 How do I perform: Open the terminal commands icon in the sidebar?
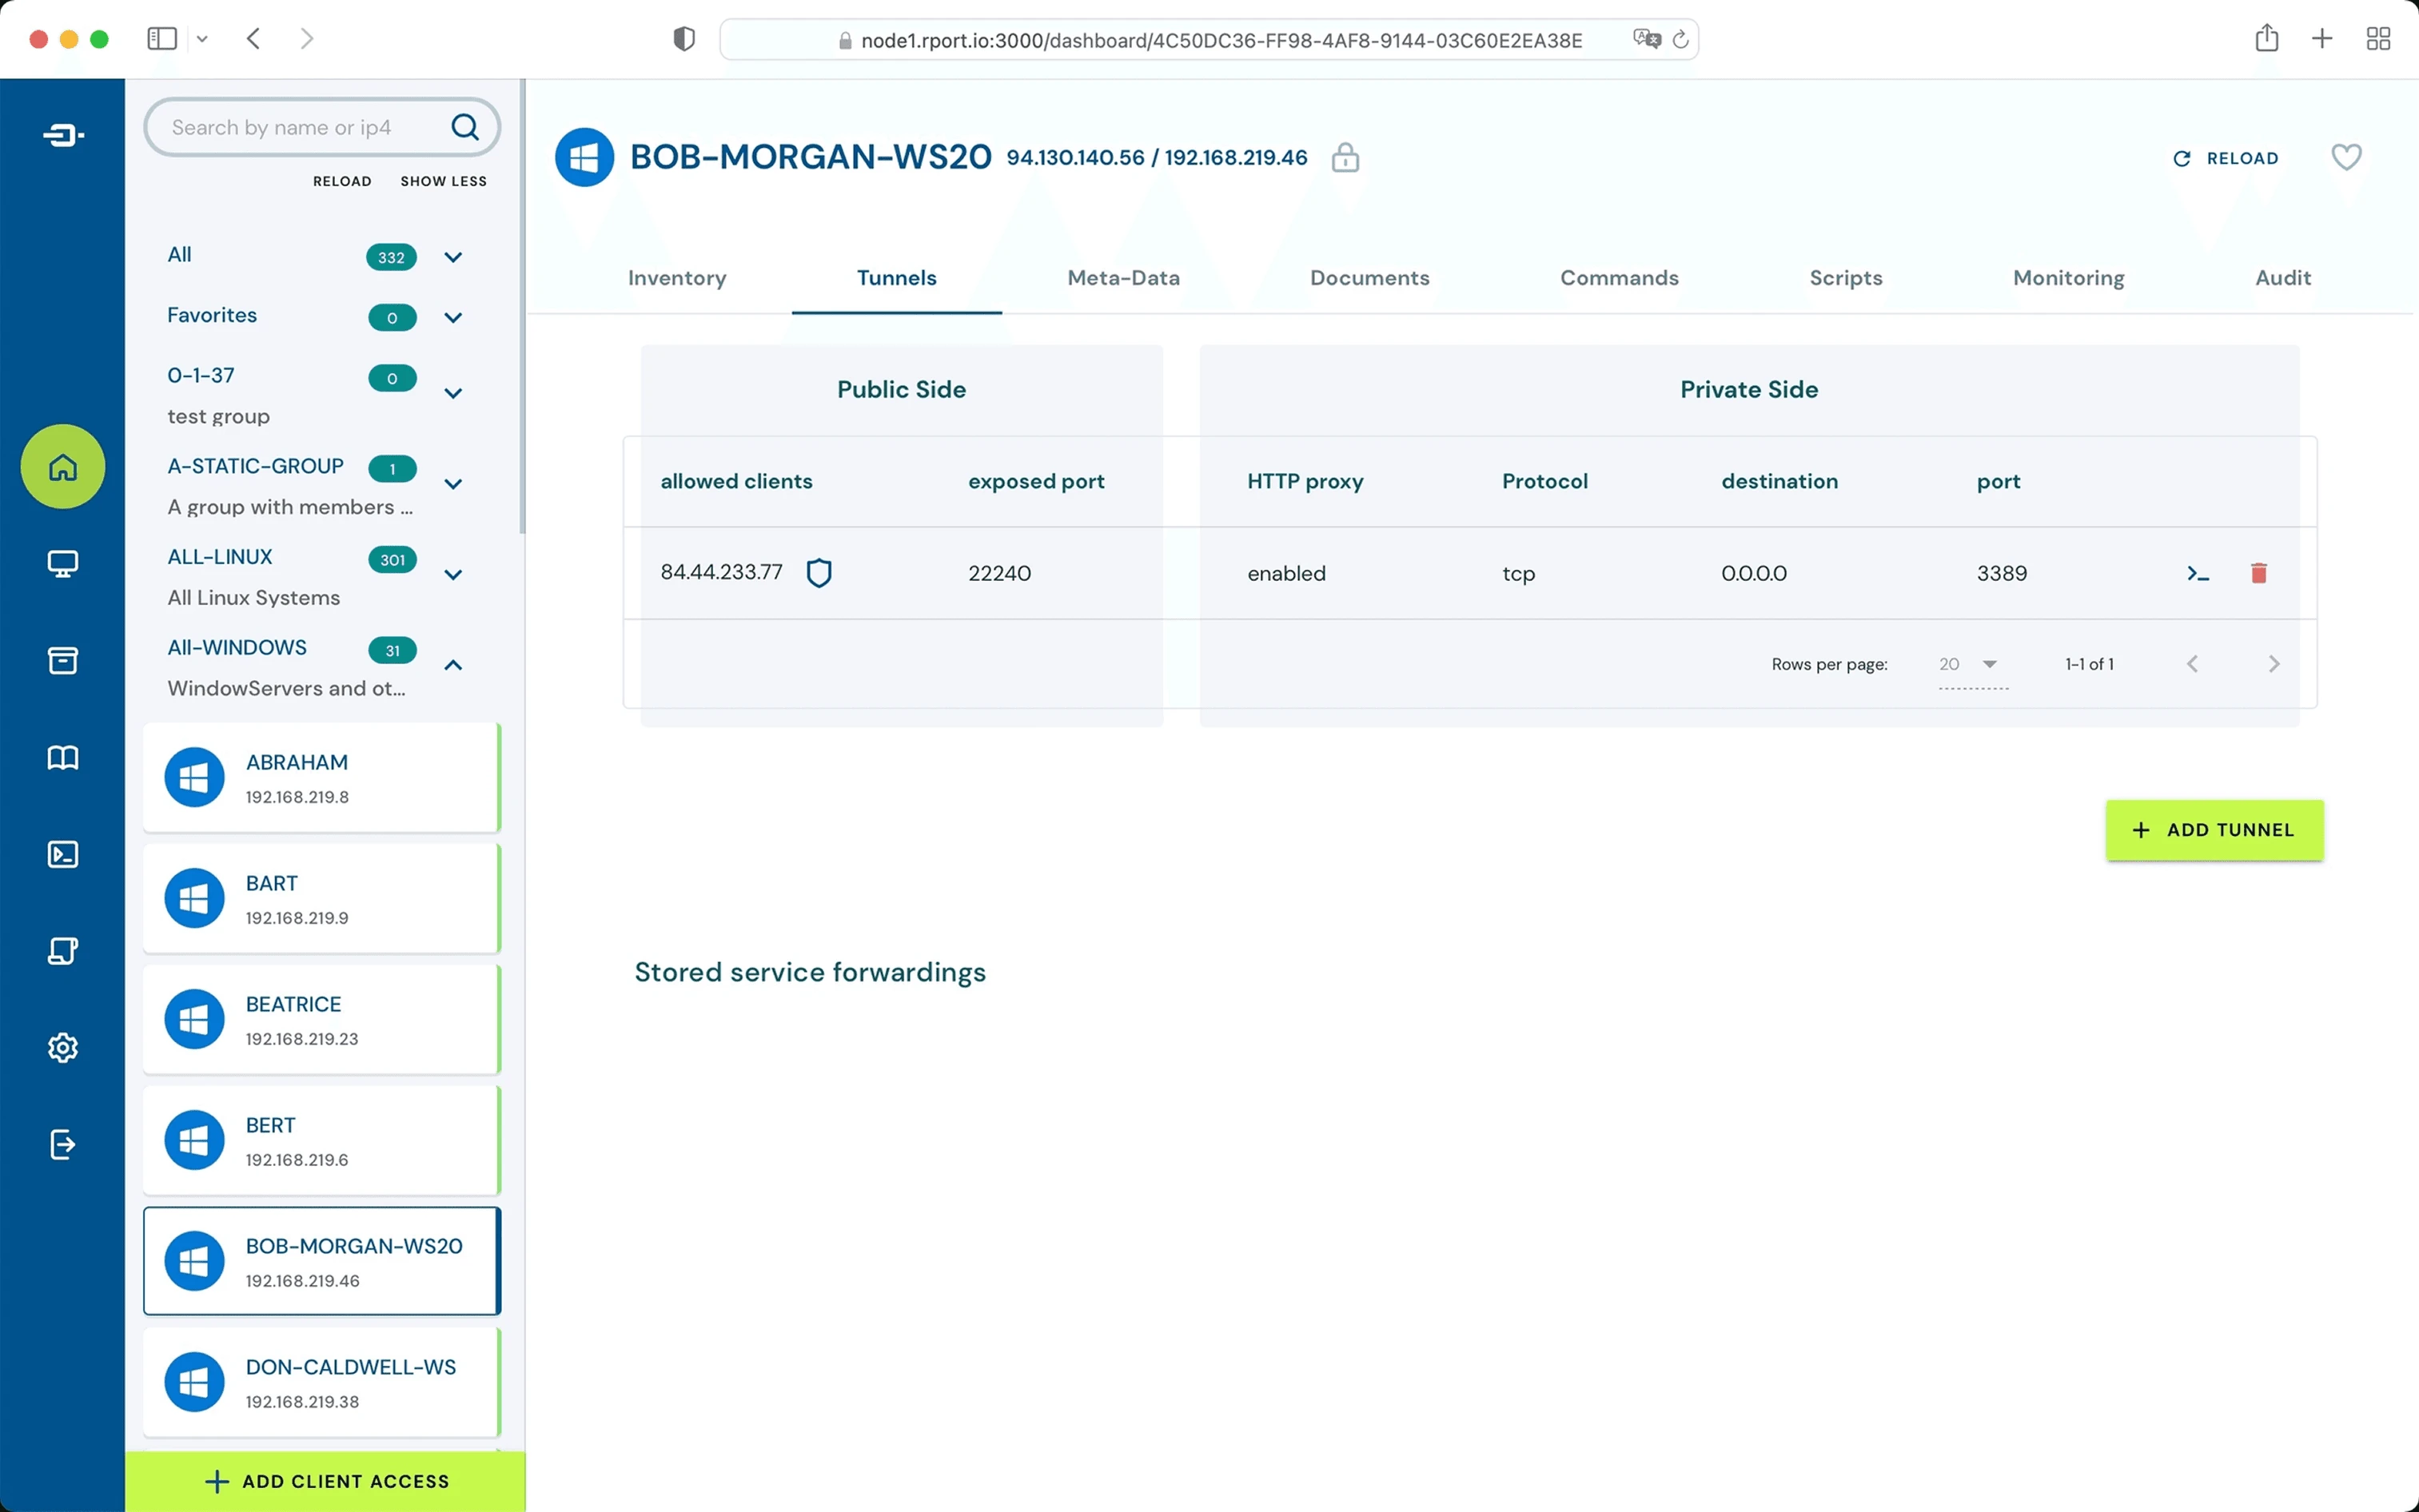[62, 854]
